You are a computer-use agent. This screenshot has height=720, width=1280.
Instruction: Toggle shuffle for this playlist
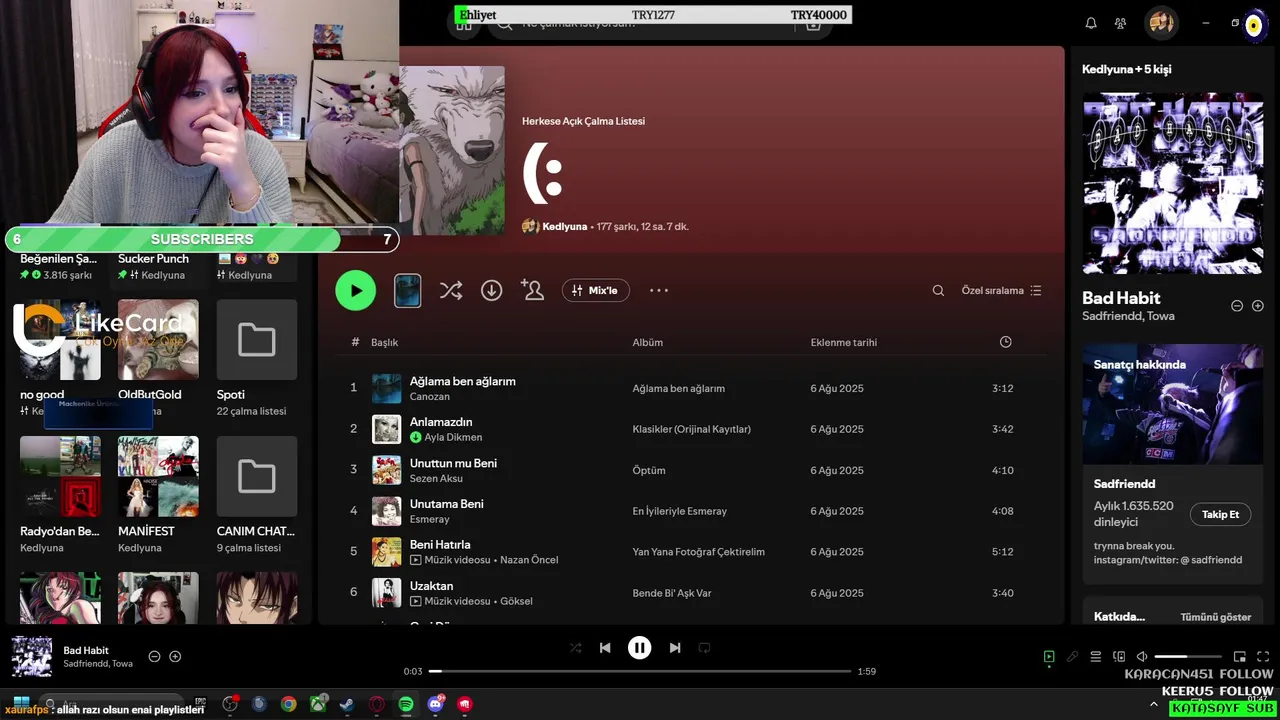(x=451, y=290)
